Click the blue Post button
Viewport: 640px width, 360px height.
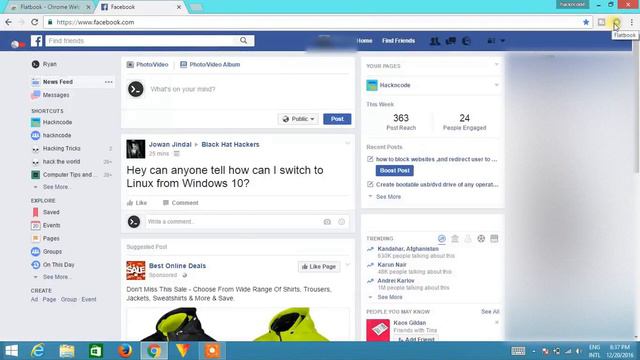click(x=337, y=119)
